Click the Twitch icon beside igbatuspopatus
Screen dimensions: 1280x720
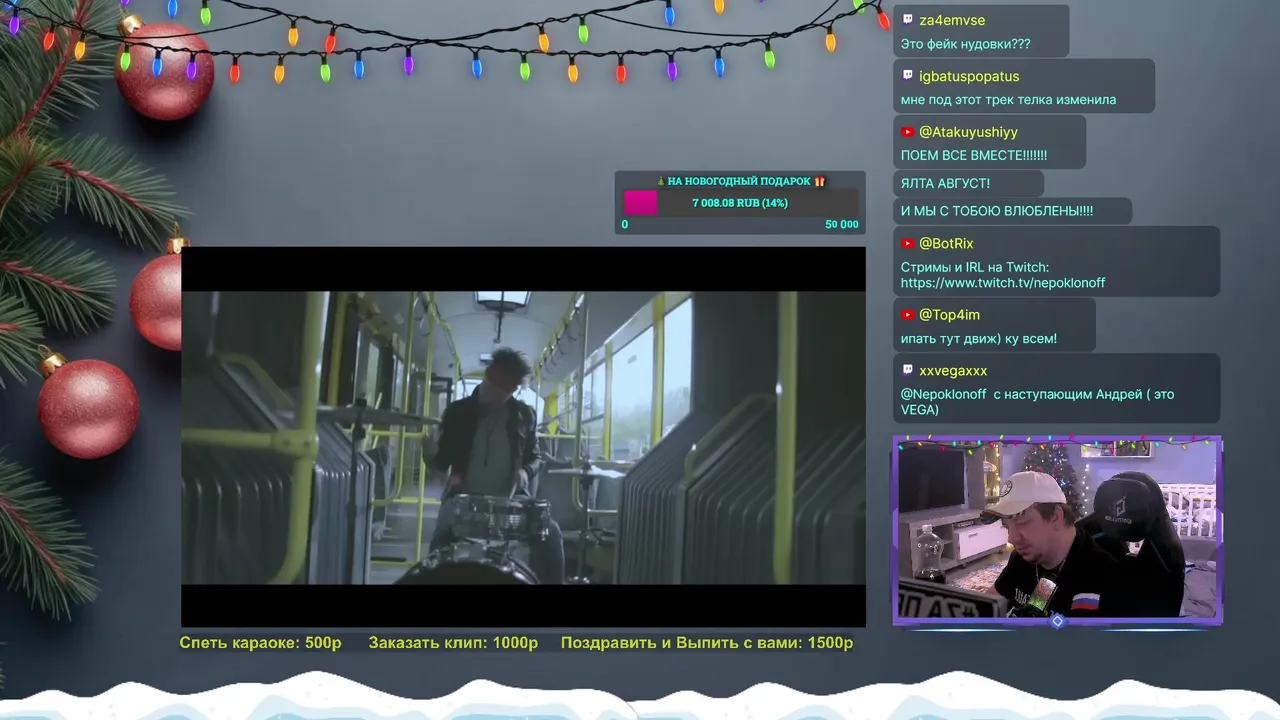pyautogui.click(x=907, y=76)
